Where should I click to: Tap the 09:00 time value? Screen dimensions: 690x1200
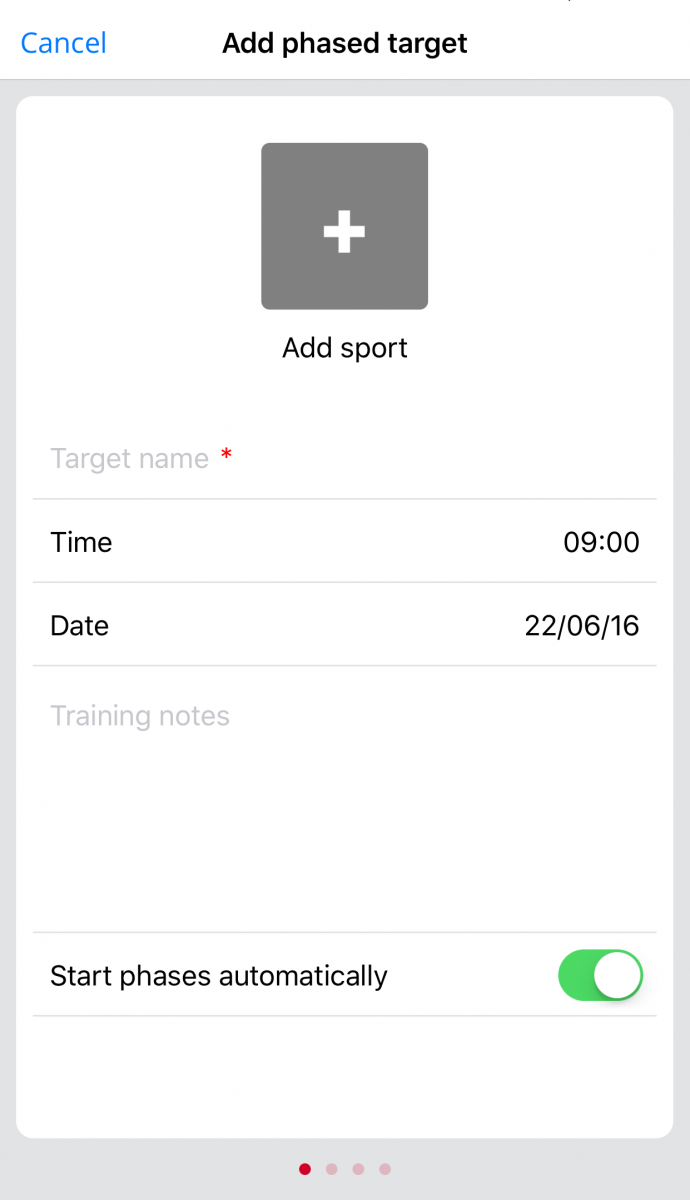tap(601, 542)
